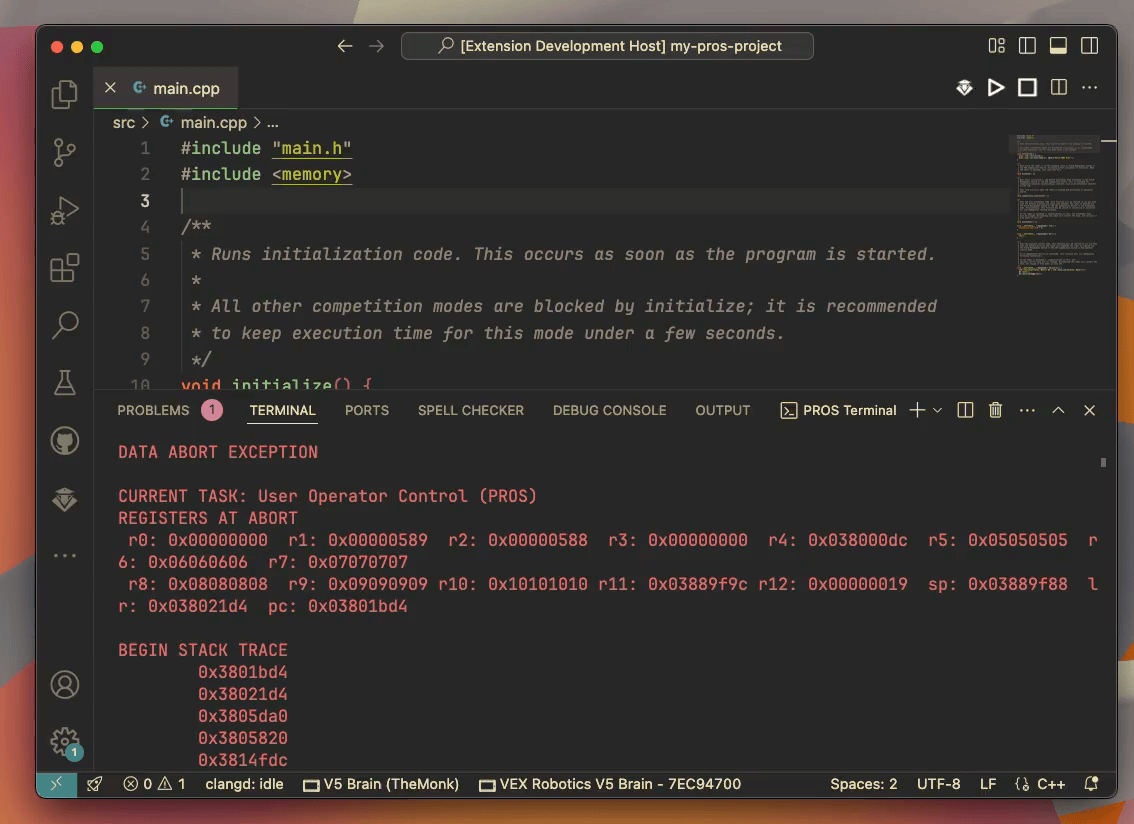Open the Source Control view
Screen dimensions: 1134x824
[64, 153]
